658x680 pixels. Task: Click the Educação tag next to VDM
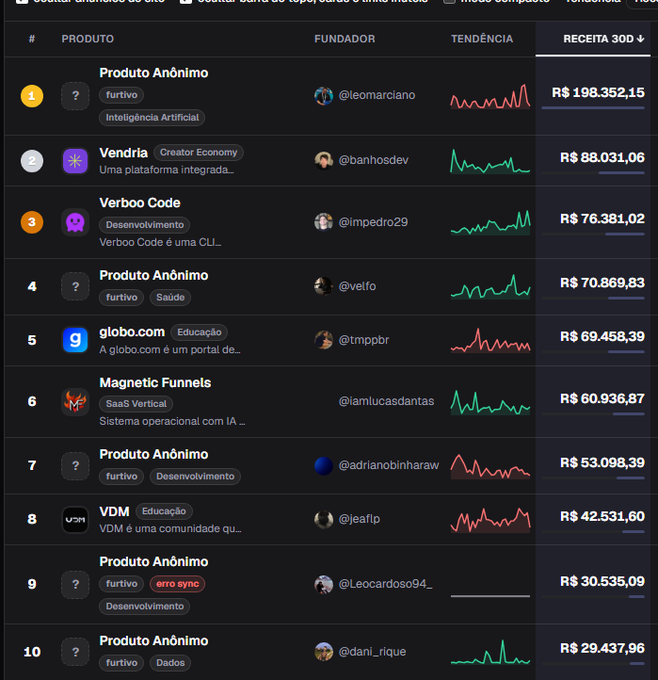164,511
